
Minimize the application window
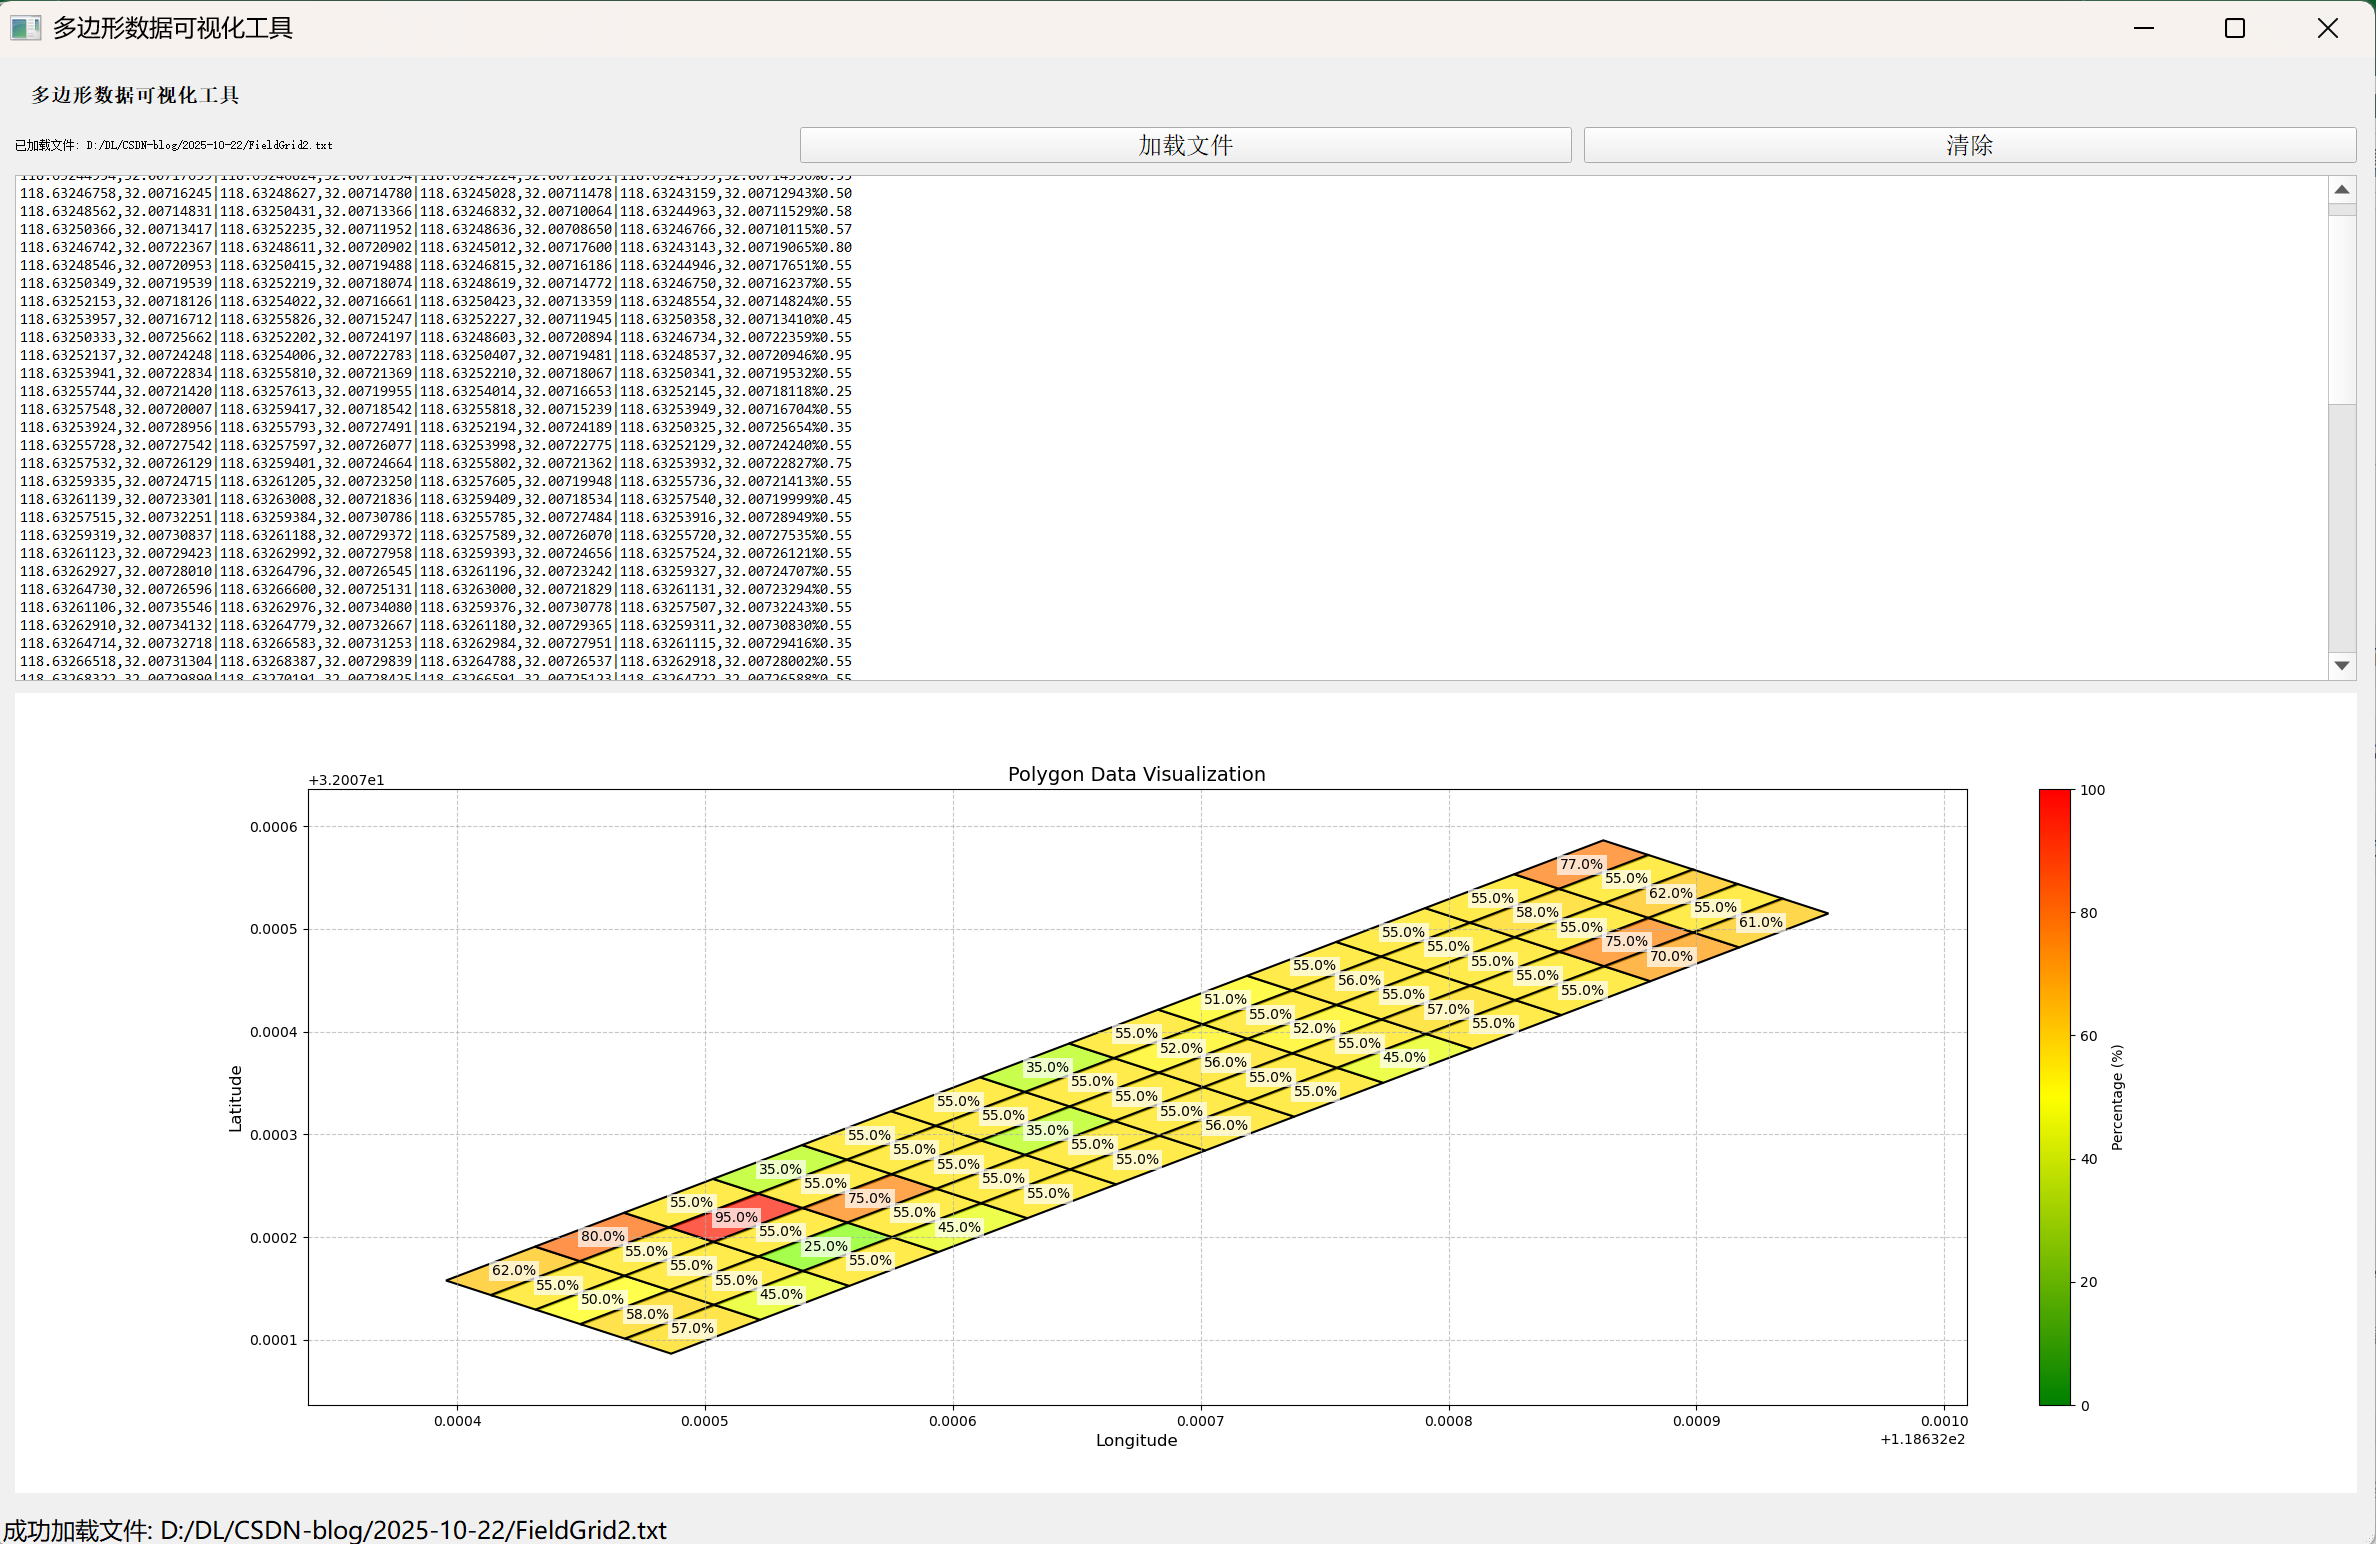[2143, 28]
